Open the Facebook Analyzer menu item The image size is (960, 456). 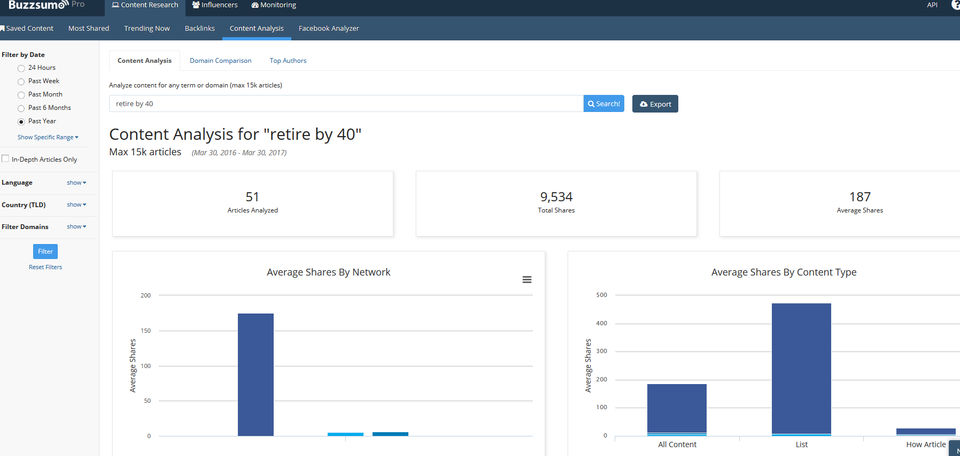(x=328, y=28)
